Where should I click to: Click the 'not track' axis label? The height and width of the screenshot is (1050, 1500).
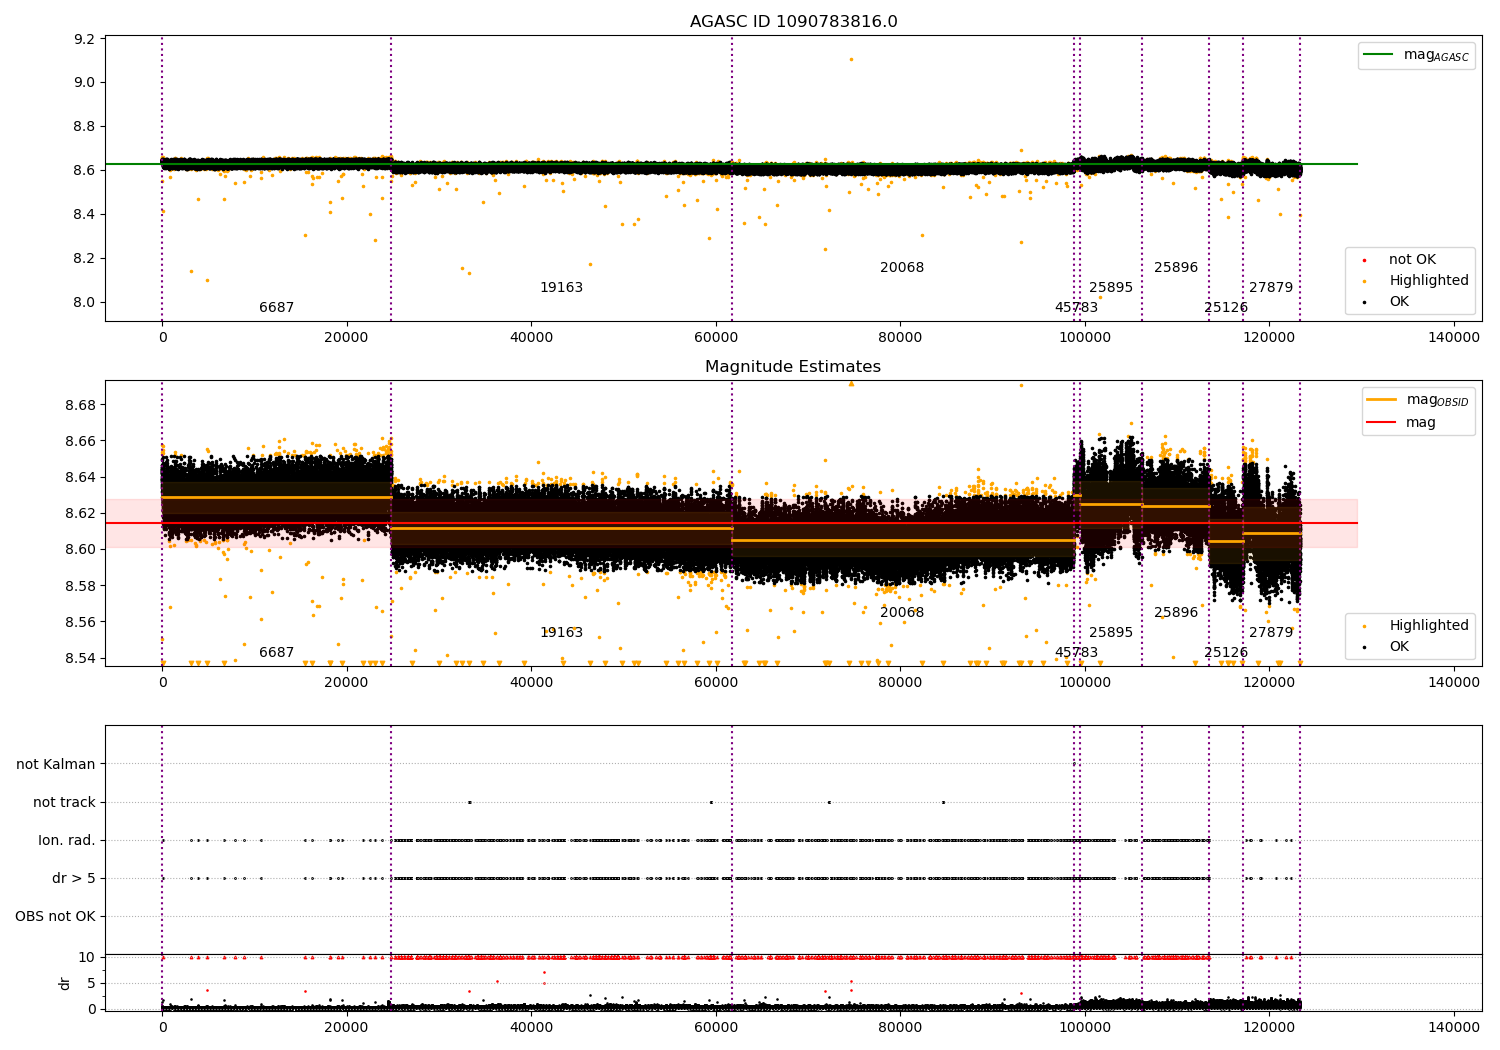point(64,802)
